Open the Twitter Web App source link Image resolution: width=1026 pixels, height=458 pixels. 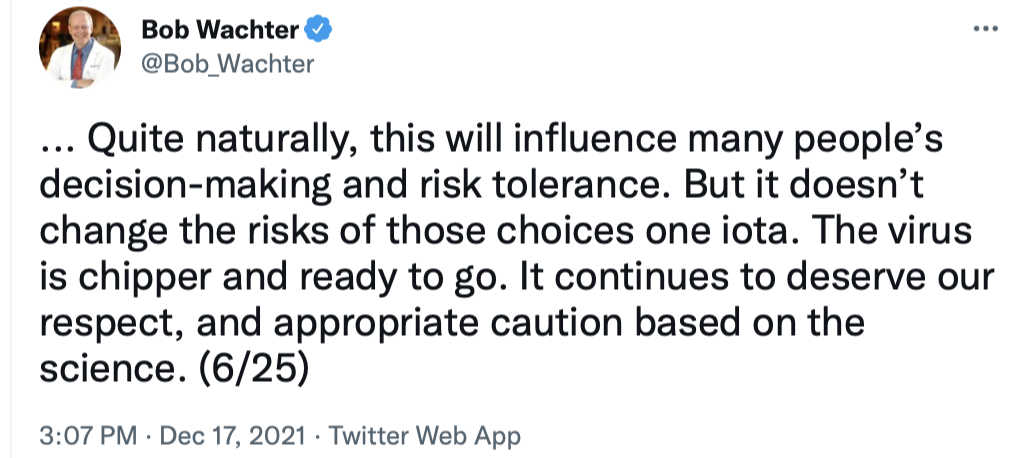pyautogui.click(x=425, y=436)
